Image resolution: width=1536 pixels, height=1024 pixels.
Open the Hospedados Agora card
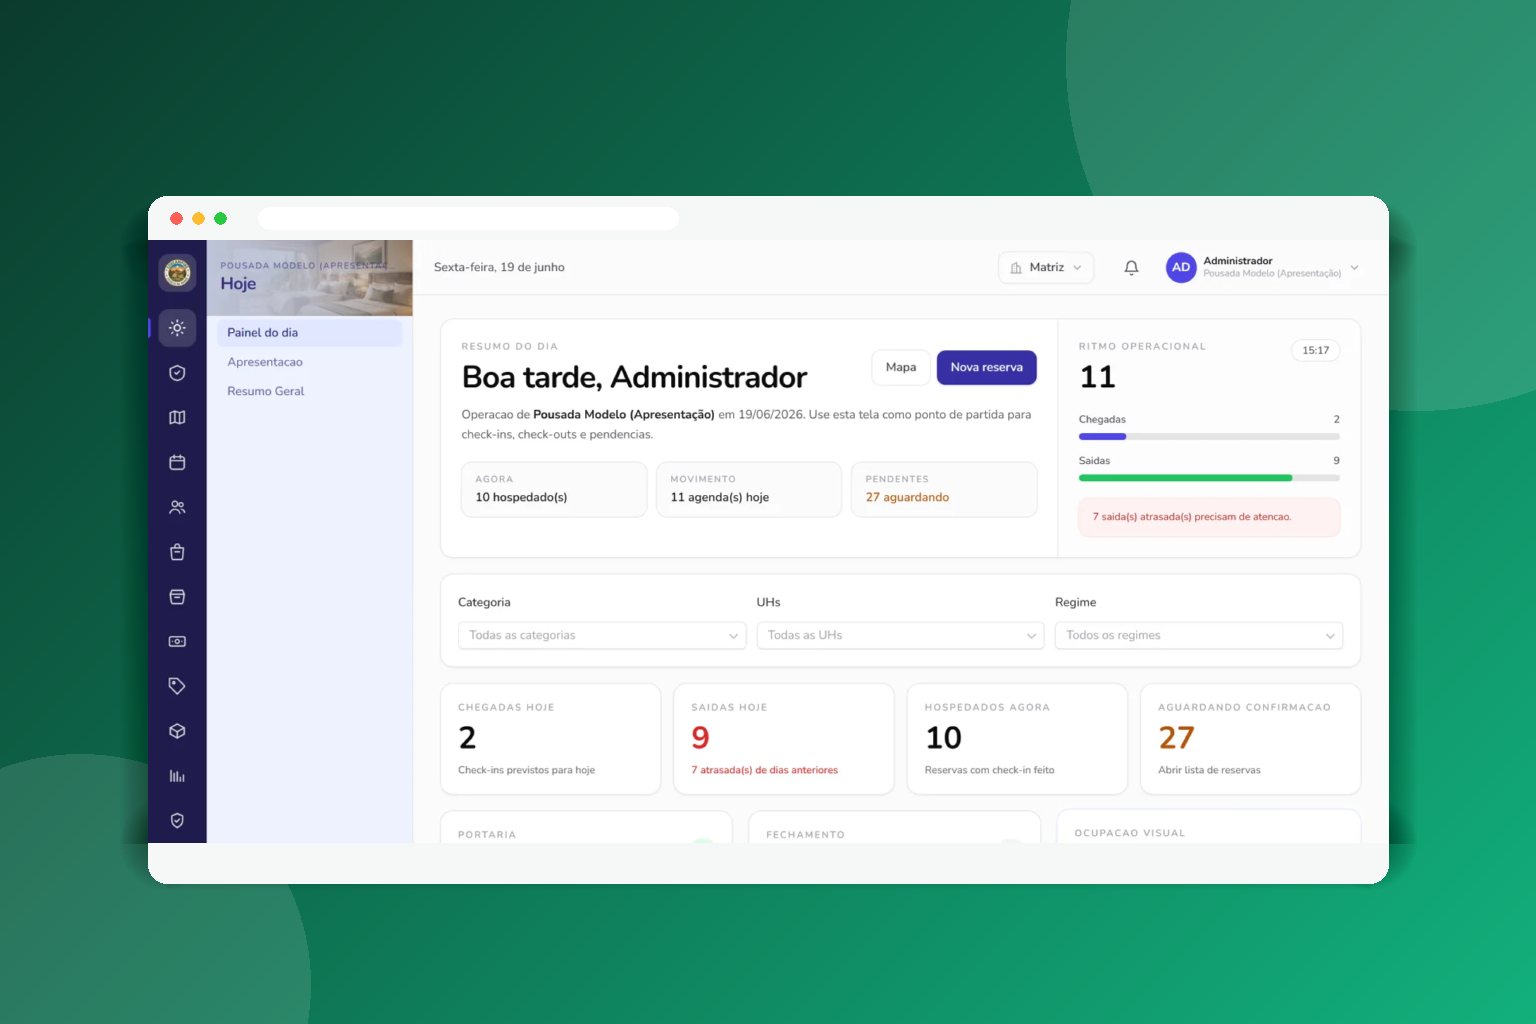[x=1017, y=739]
